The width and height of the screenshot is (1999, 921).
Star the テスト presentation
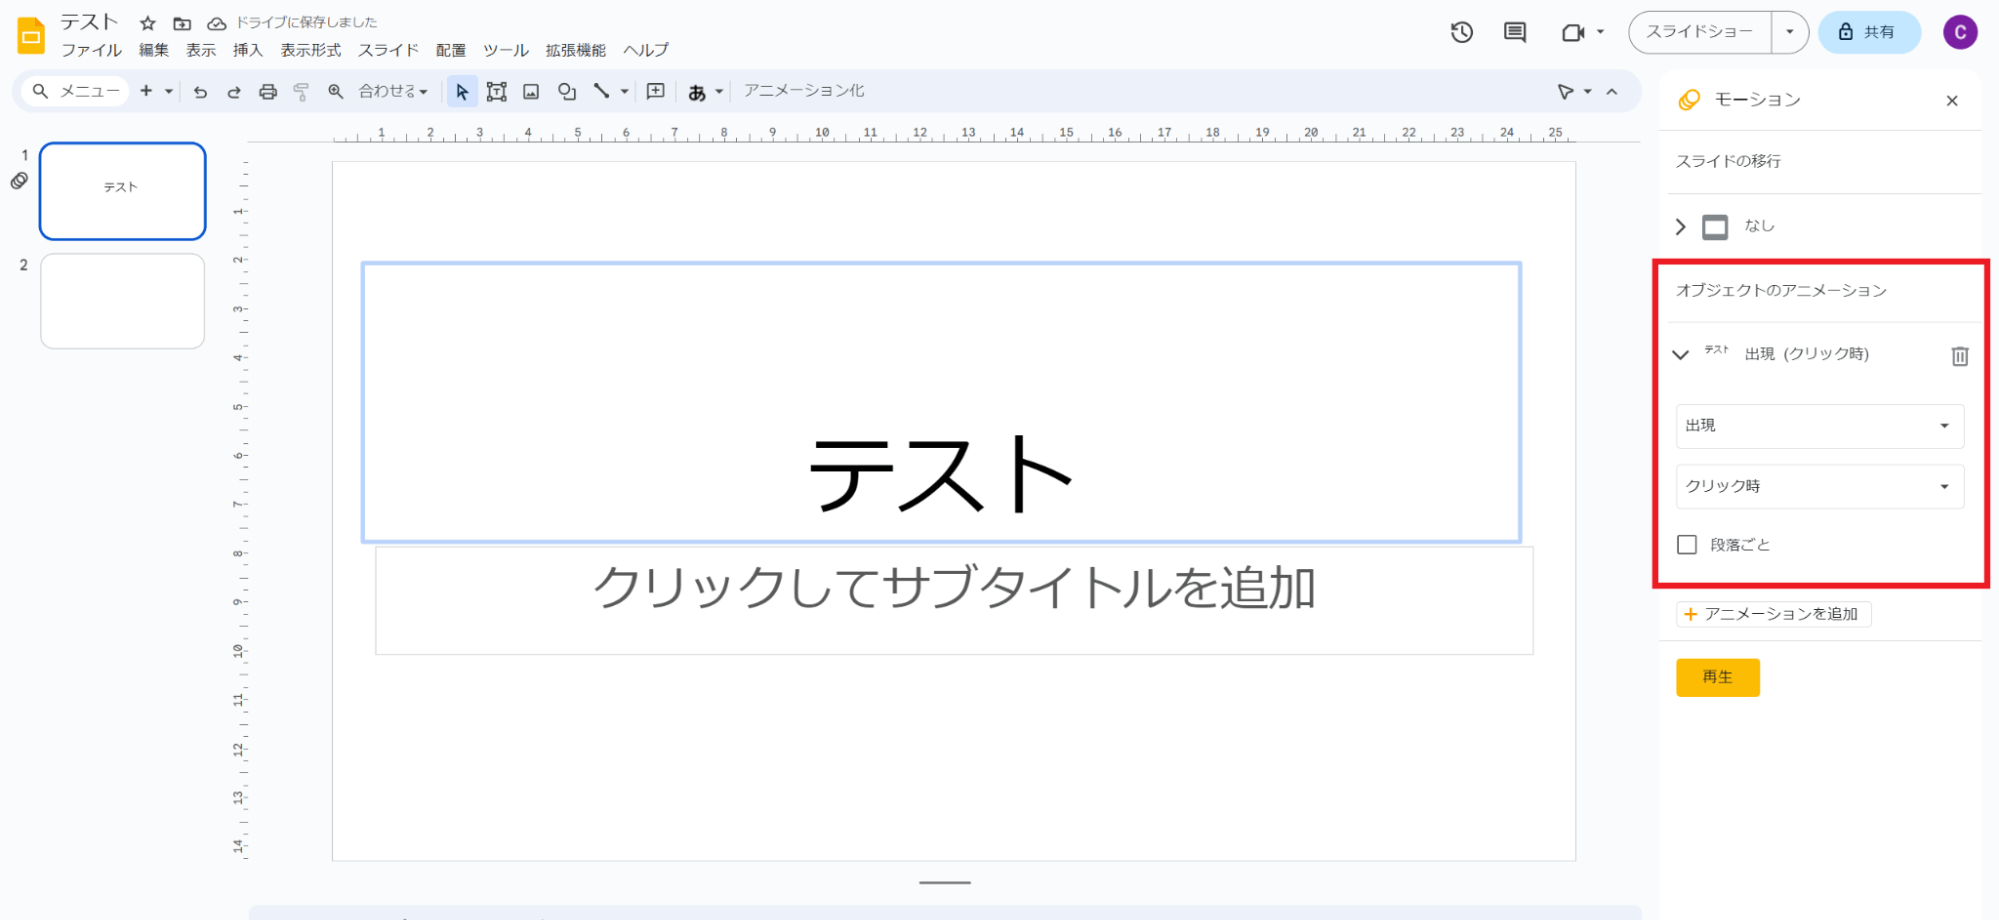point(148,23)
